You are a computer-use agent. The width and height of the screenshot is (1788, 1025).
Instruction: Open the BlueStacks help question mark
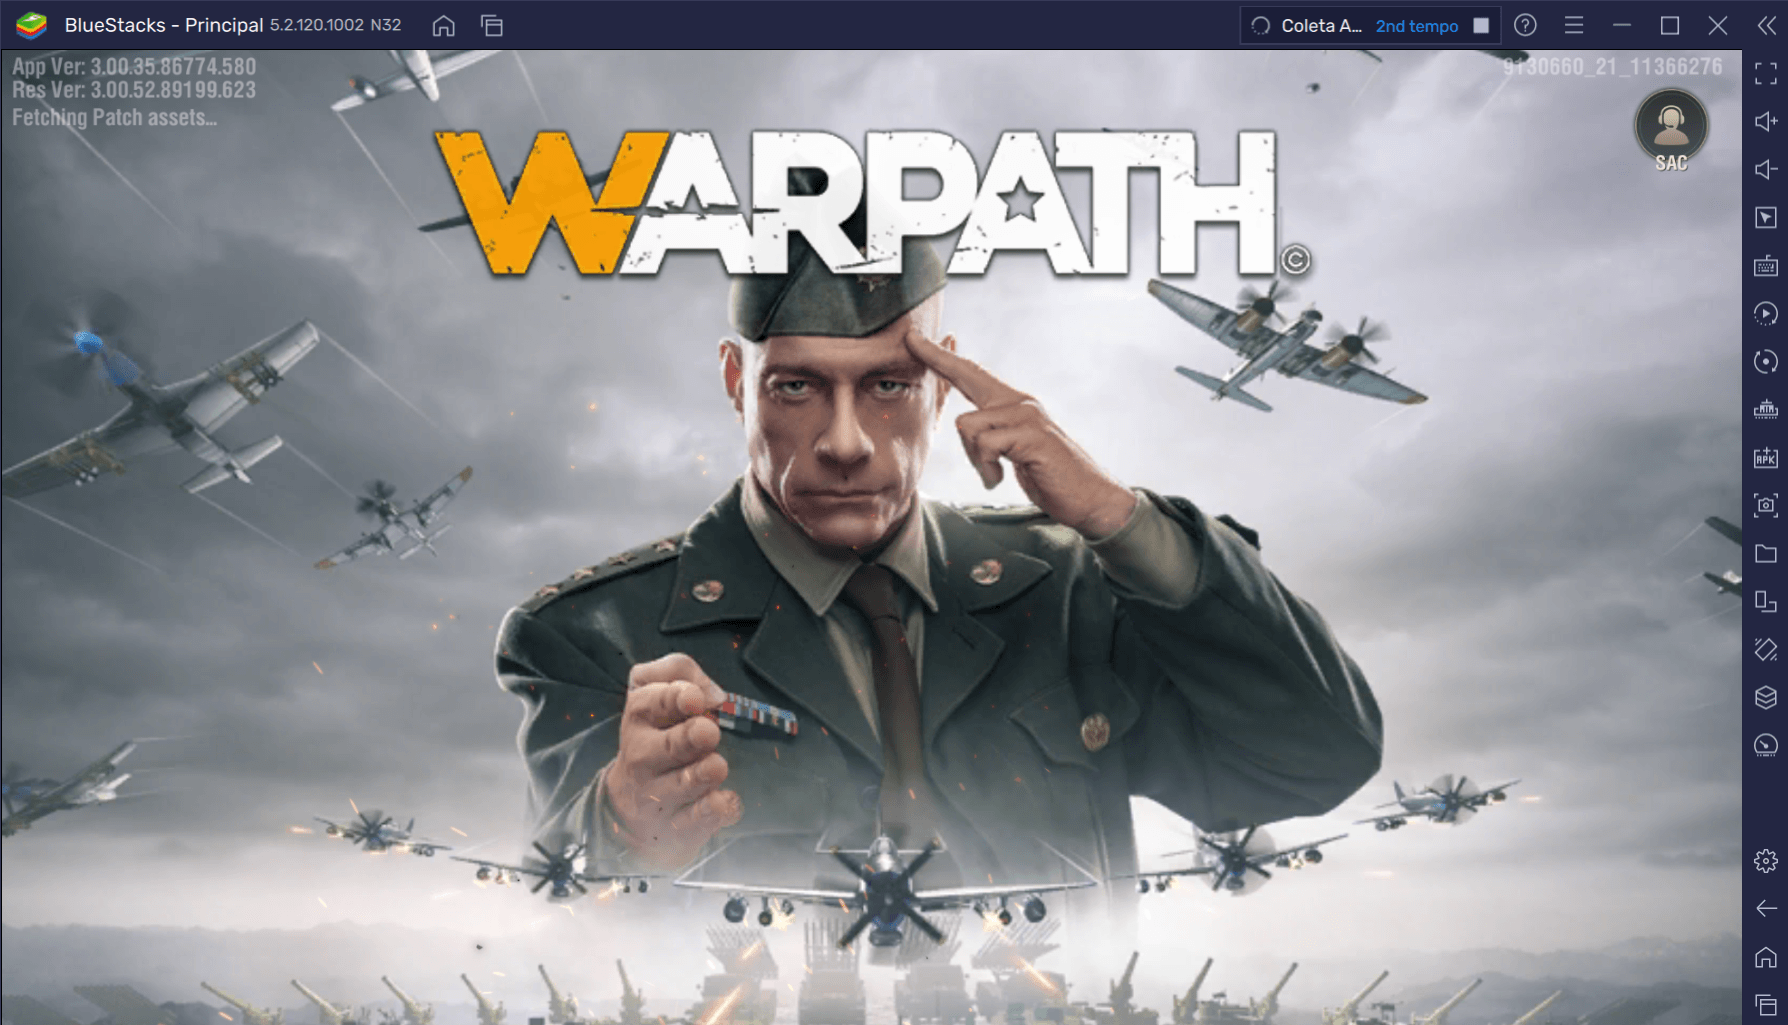click(x=1525, y=25)
